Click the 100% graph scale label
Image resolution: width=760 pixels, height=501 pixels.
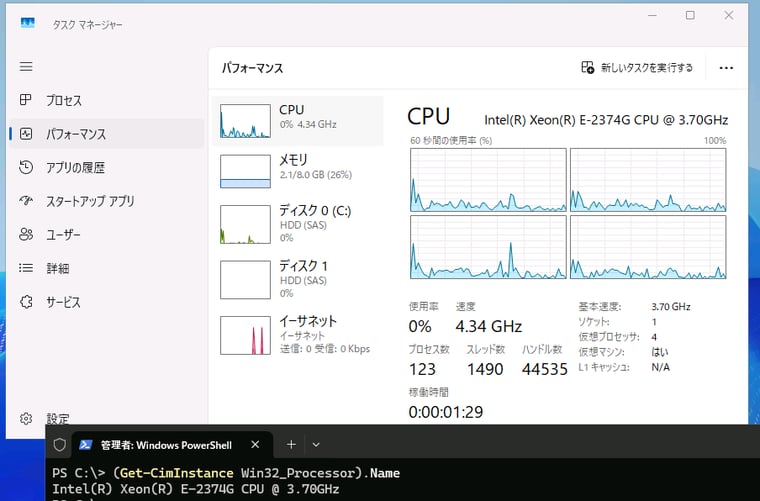(x=715, y=141)
